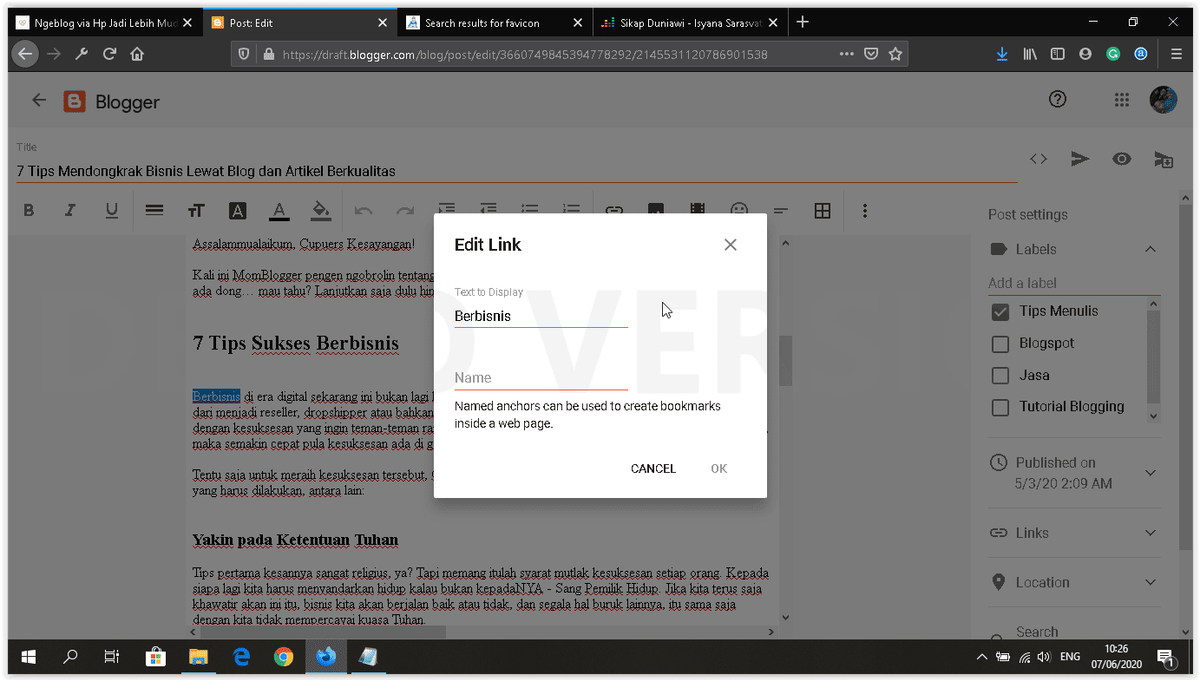The height and width of the screenshot is (681, 1200).
Task: Uncheck the Tips Menulis label
Action: [x=1000, y=312]
